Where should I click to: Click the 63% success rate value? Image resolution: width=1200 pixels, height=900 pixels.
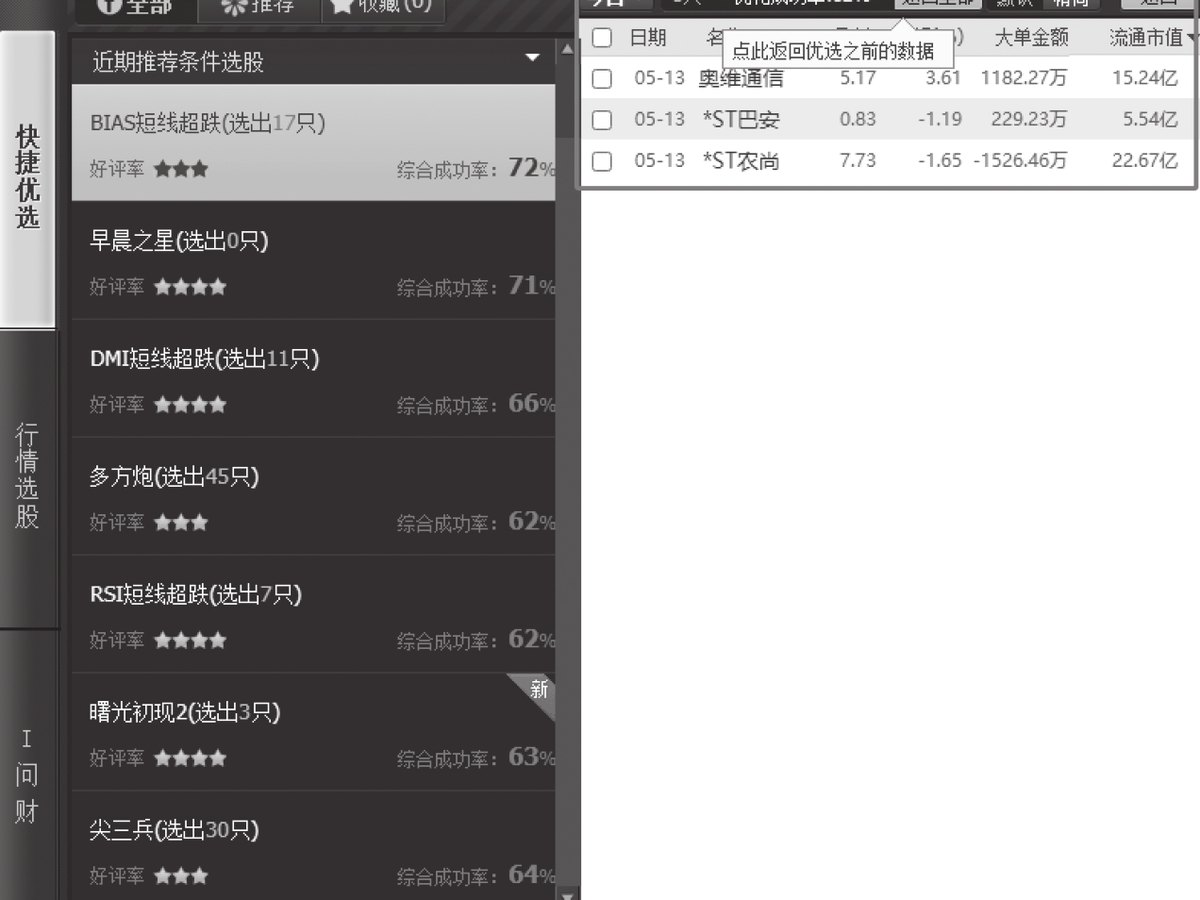pos(531,758)
